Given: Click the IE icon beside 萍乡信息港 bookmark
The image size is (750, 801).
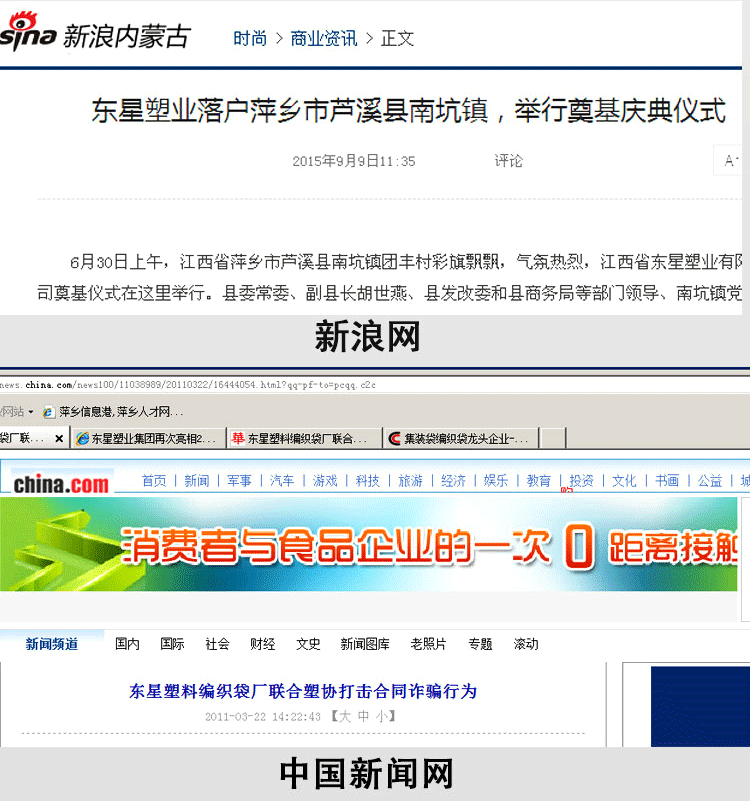Looking at the screenshot, I should click(49, 412).
